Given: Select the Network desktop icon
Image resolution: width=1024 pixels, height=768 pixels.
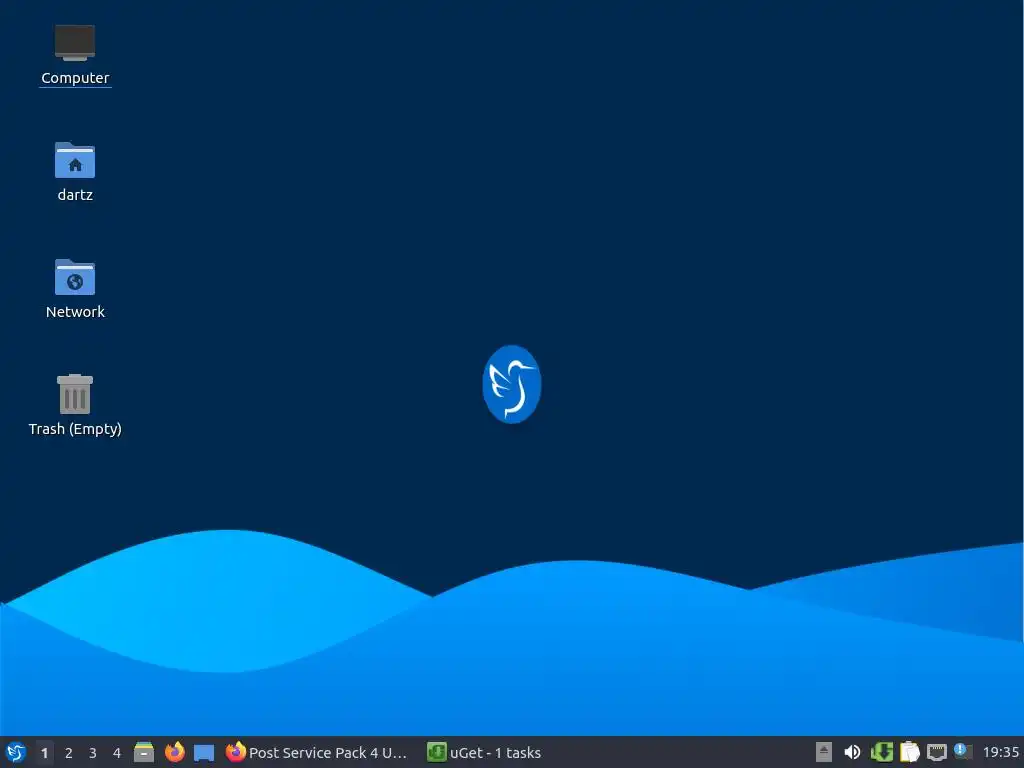Looking at the screenshot, I should tap(75, 289).
